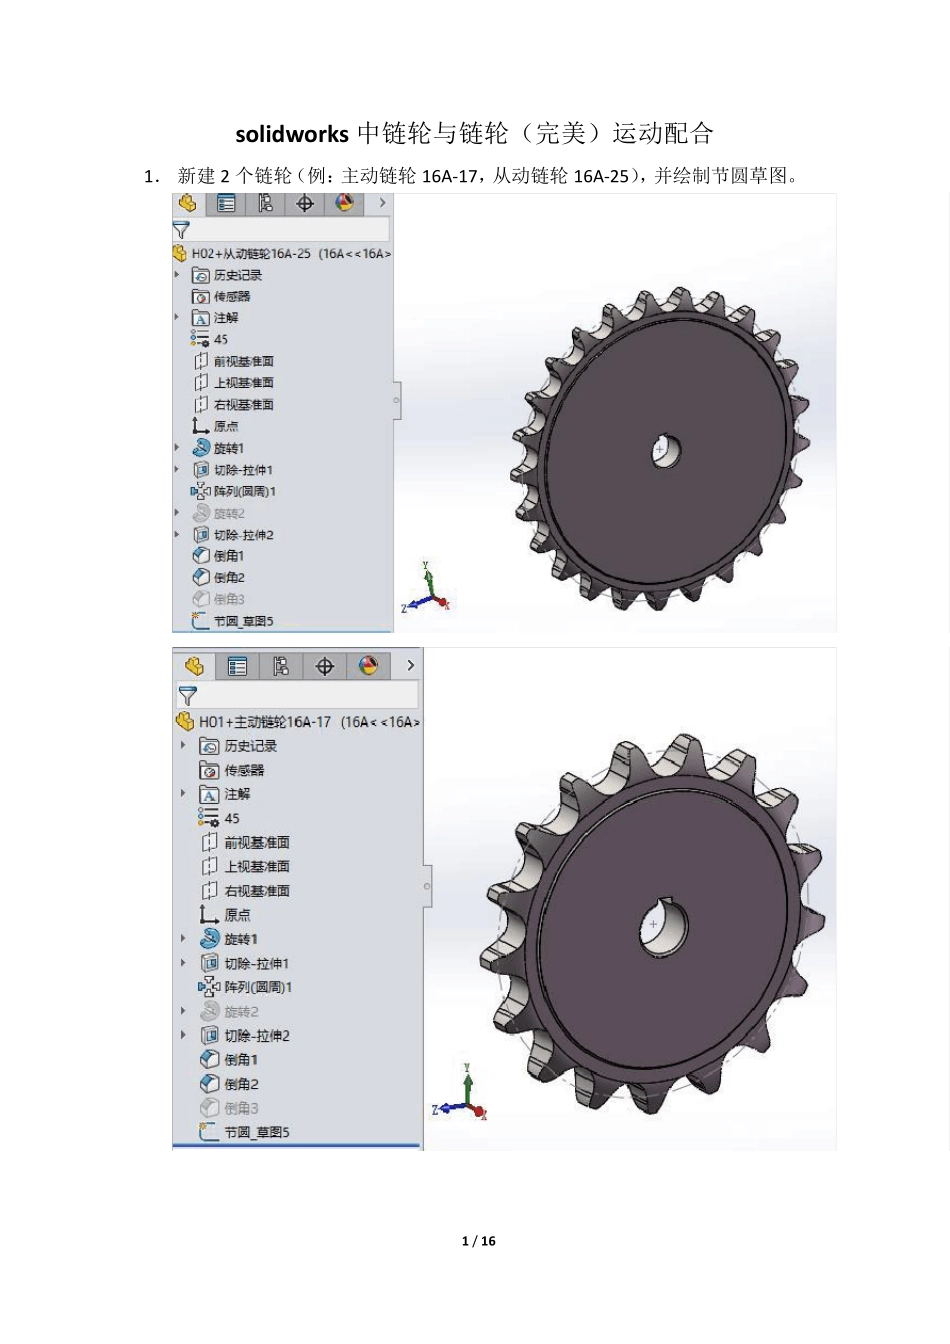
Task: Select root part H01+主动链轮16A-17
Action: 298,722
